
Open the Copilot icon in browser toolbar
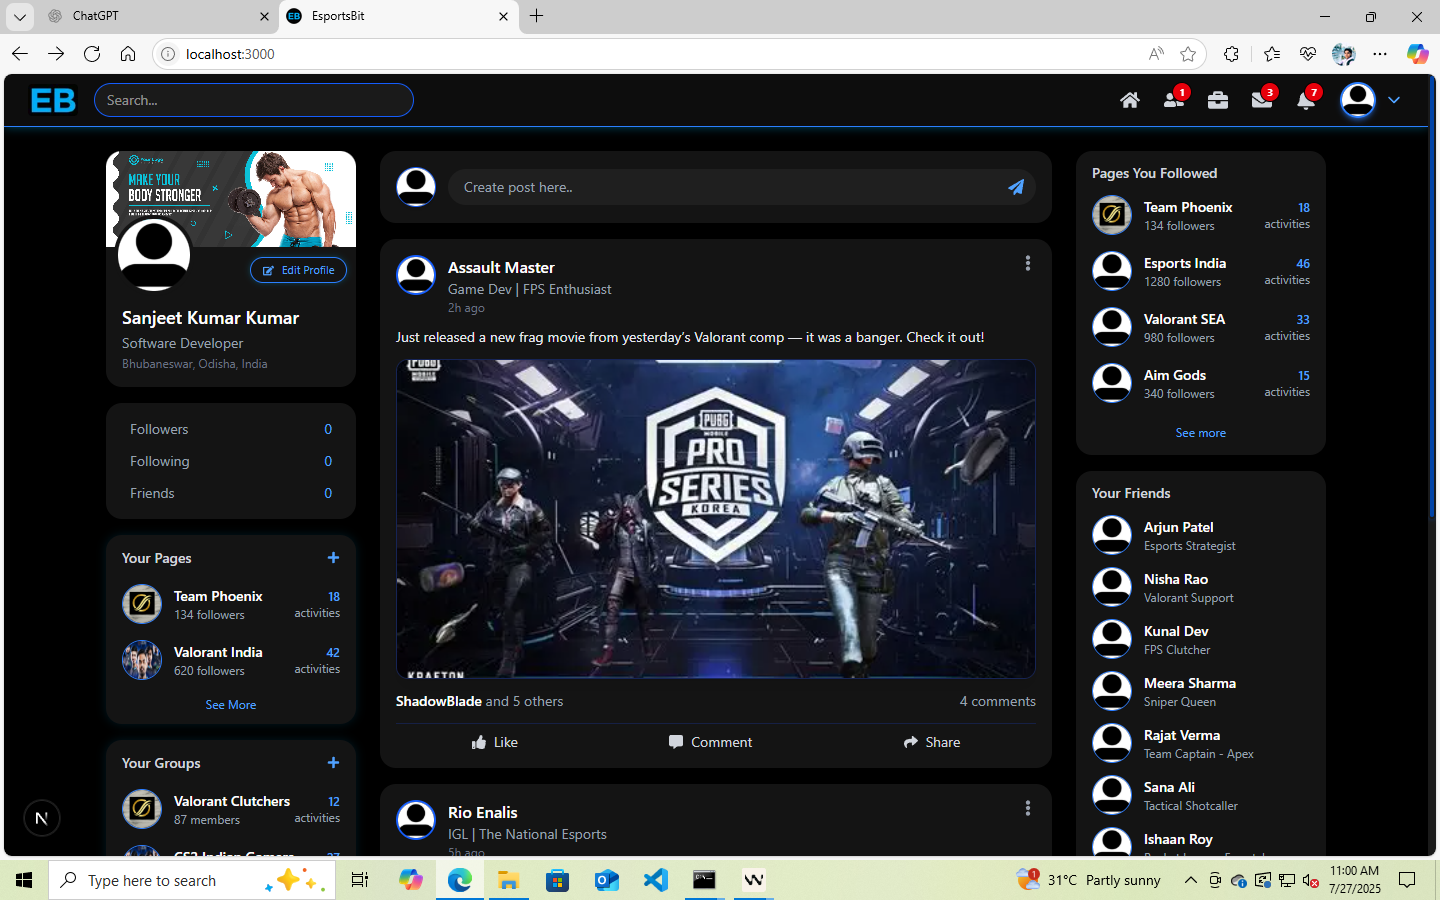point(1418,54)
